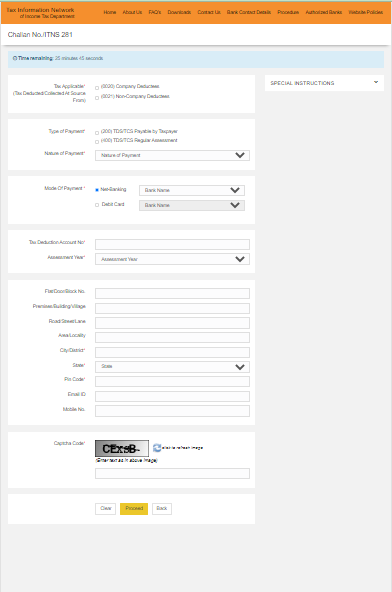The width and height of the screenshot is (392, 592).
Task: Click the CExsB captcha image
Action: pyautogui.click(x=122, y=449)
